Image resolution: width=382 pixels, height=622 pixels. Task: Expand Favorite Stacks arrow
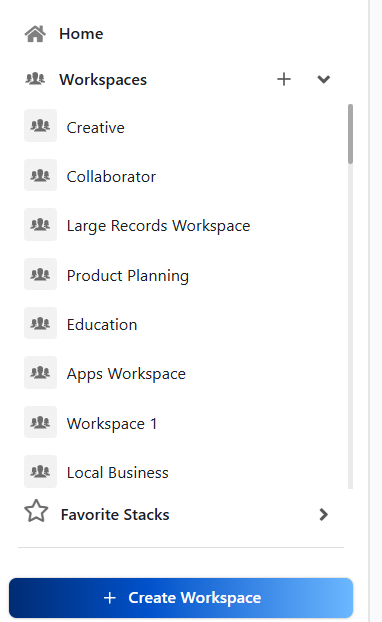click(x=324, y=514)
